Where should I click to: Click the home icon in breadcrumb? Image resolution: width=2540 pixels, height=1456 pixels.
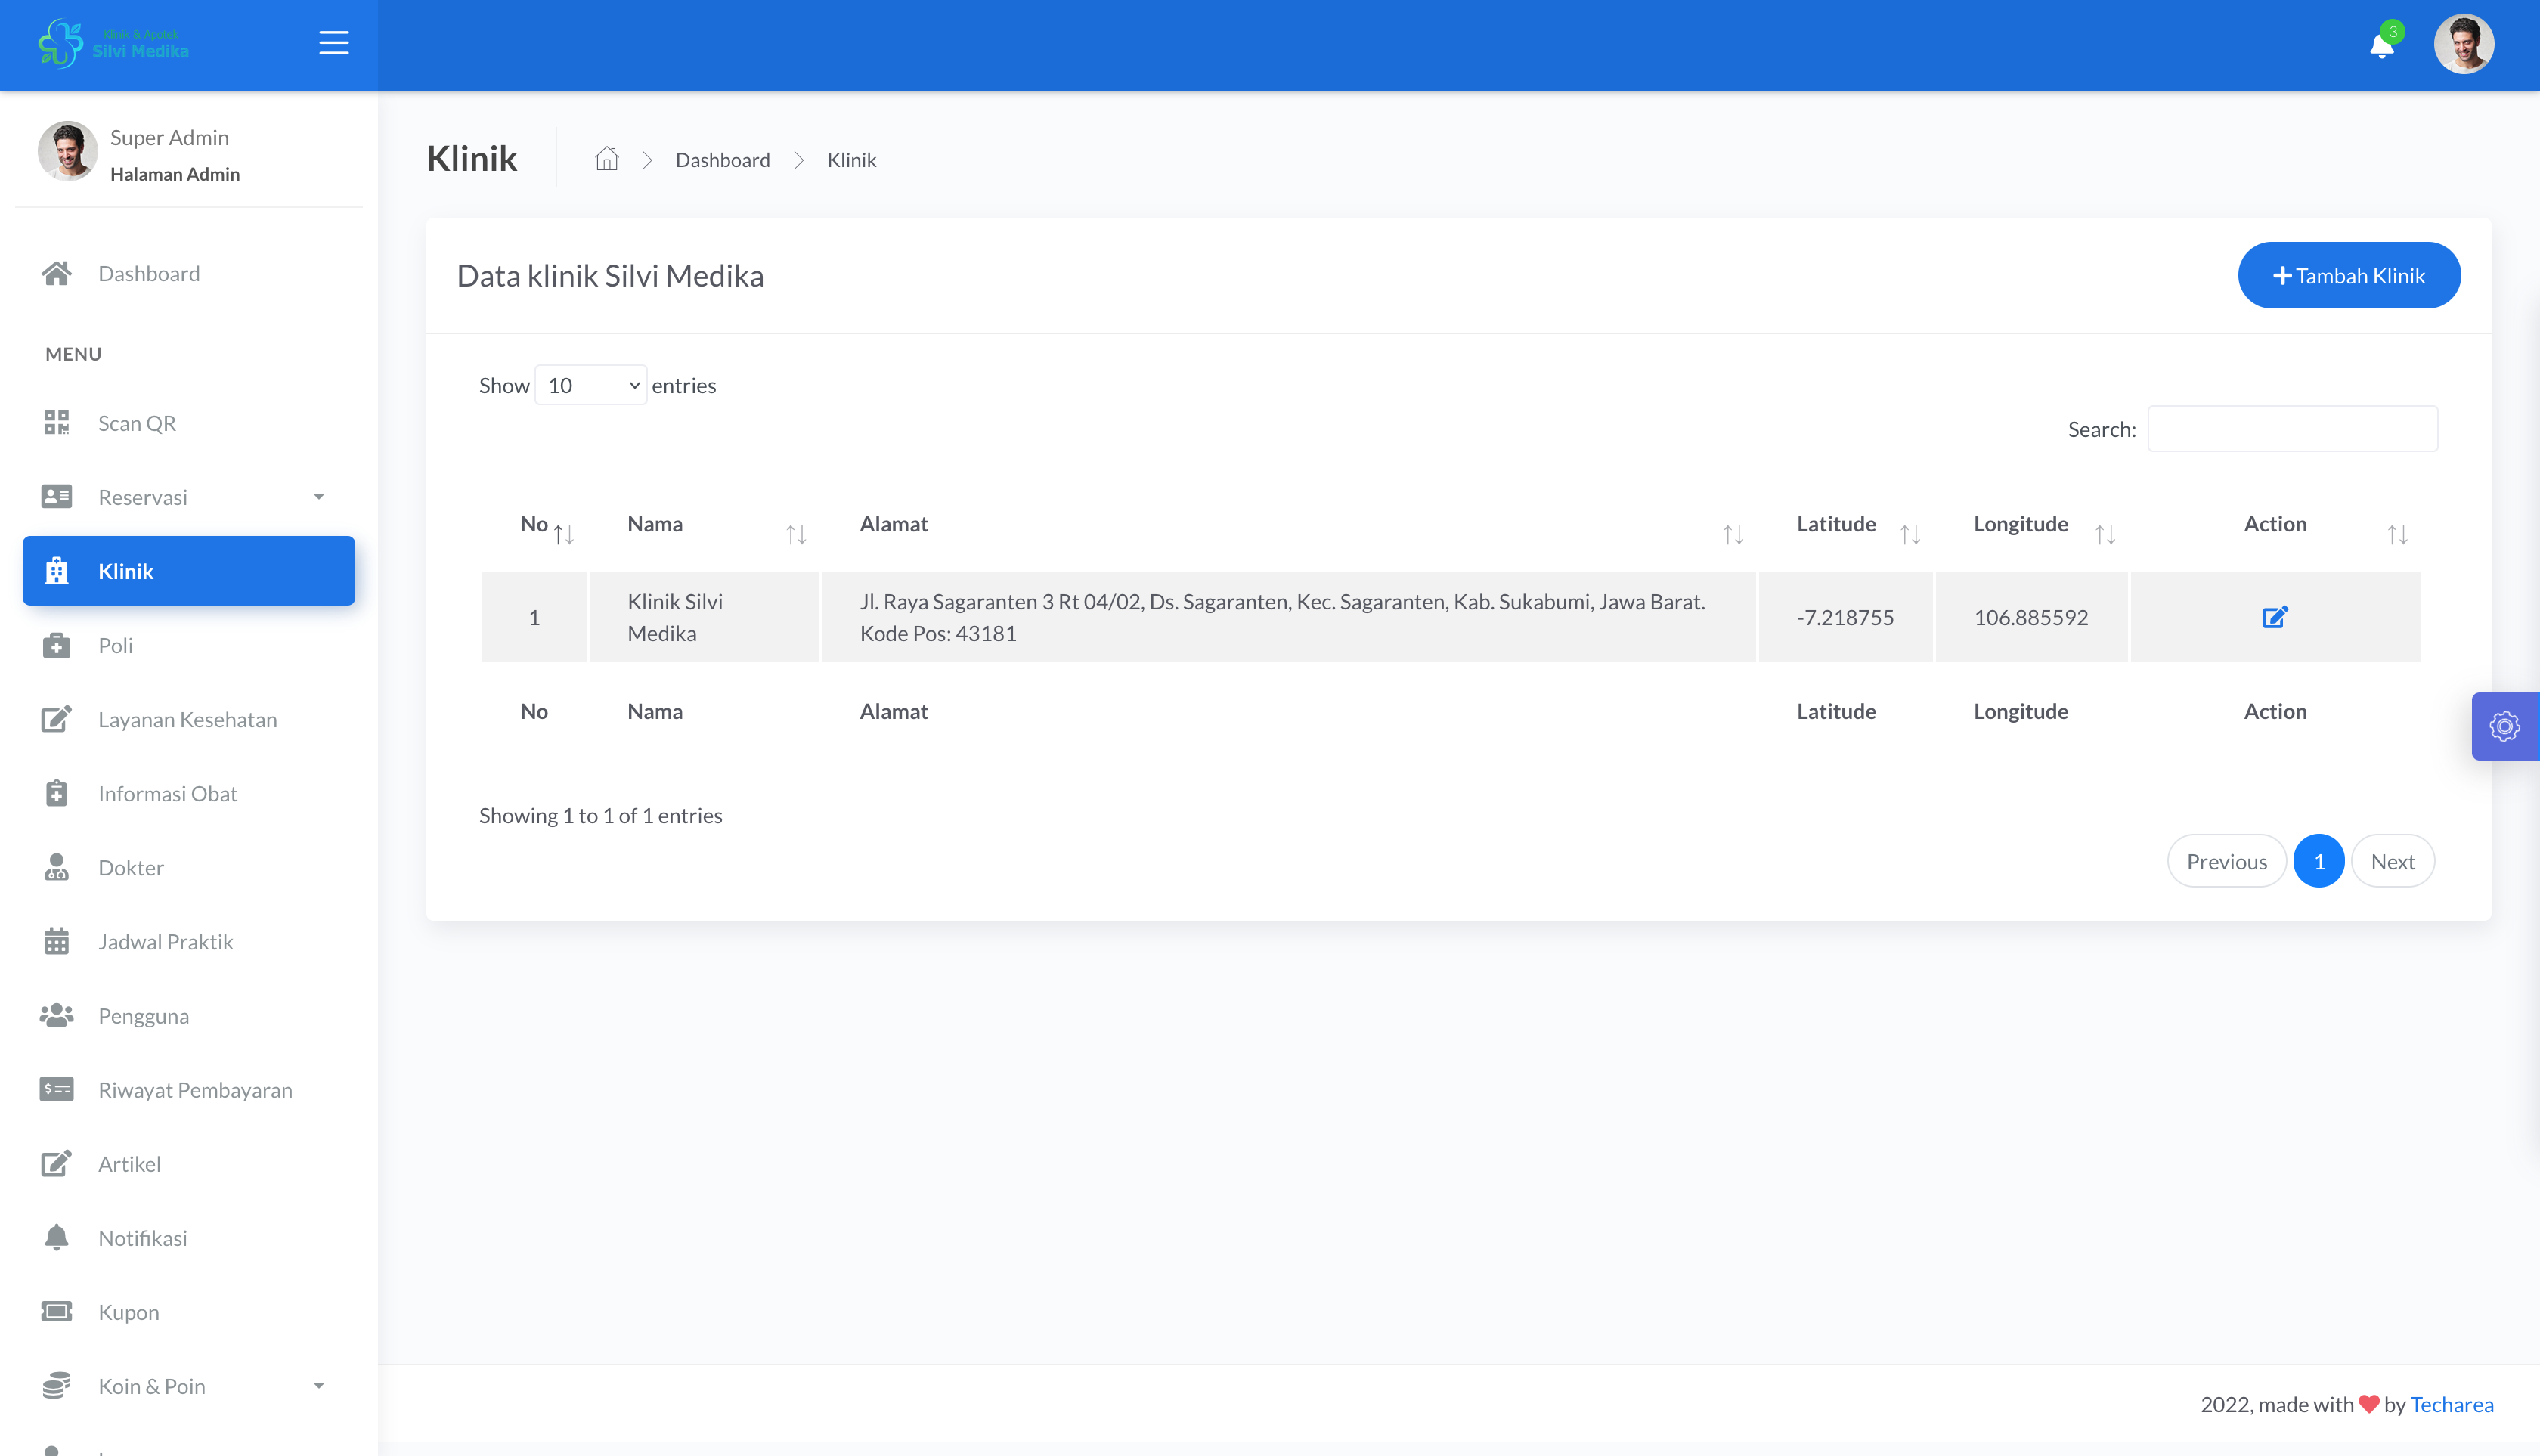[x=606, y=159]
